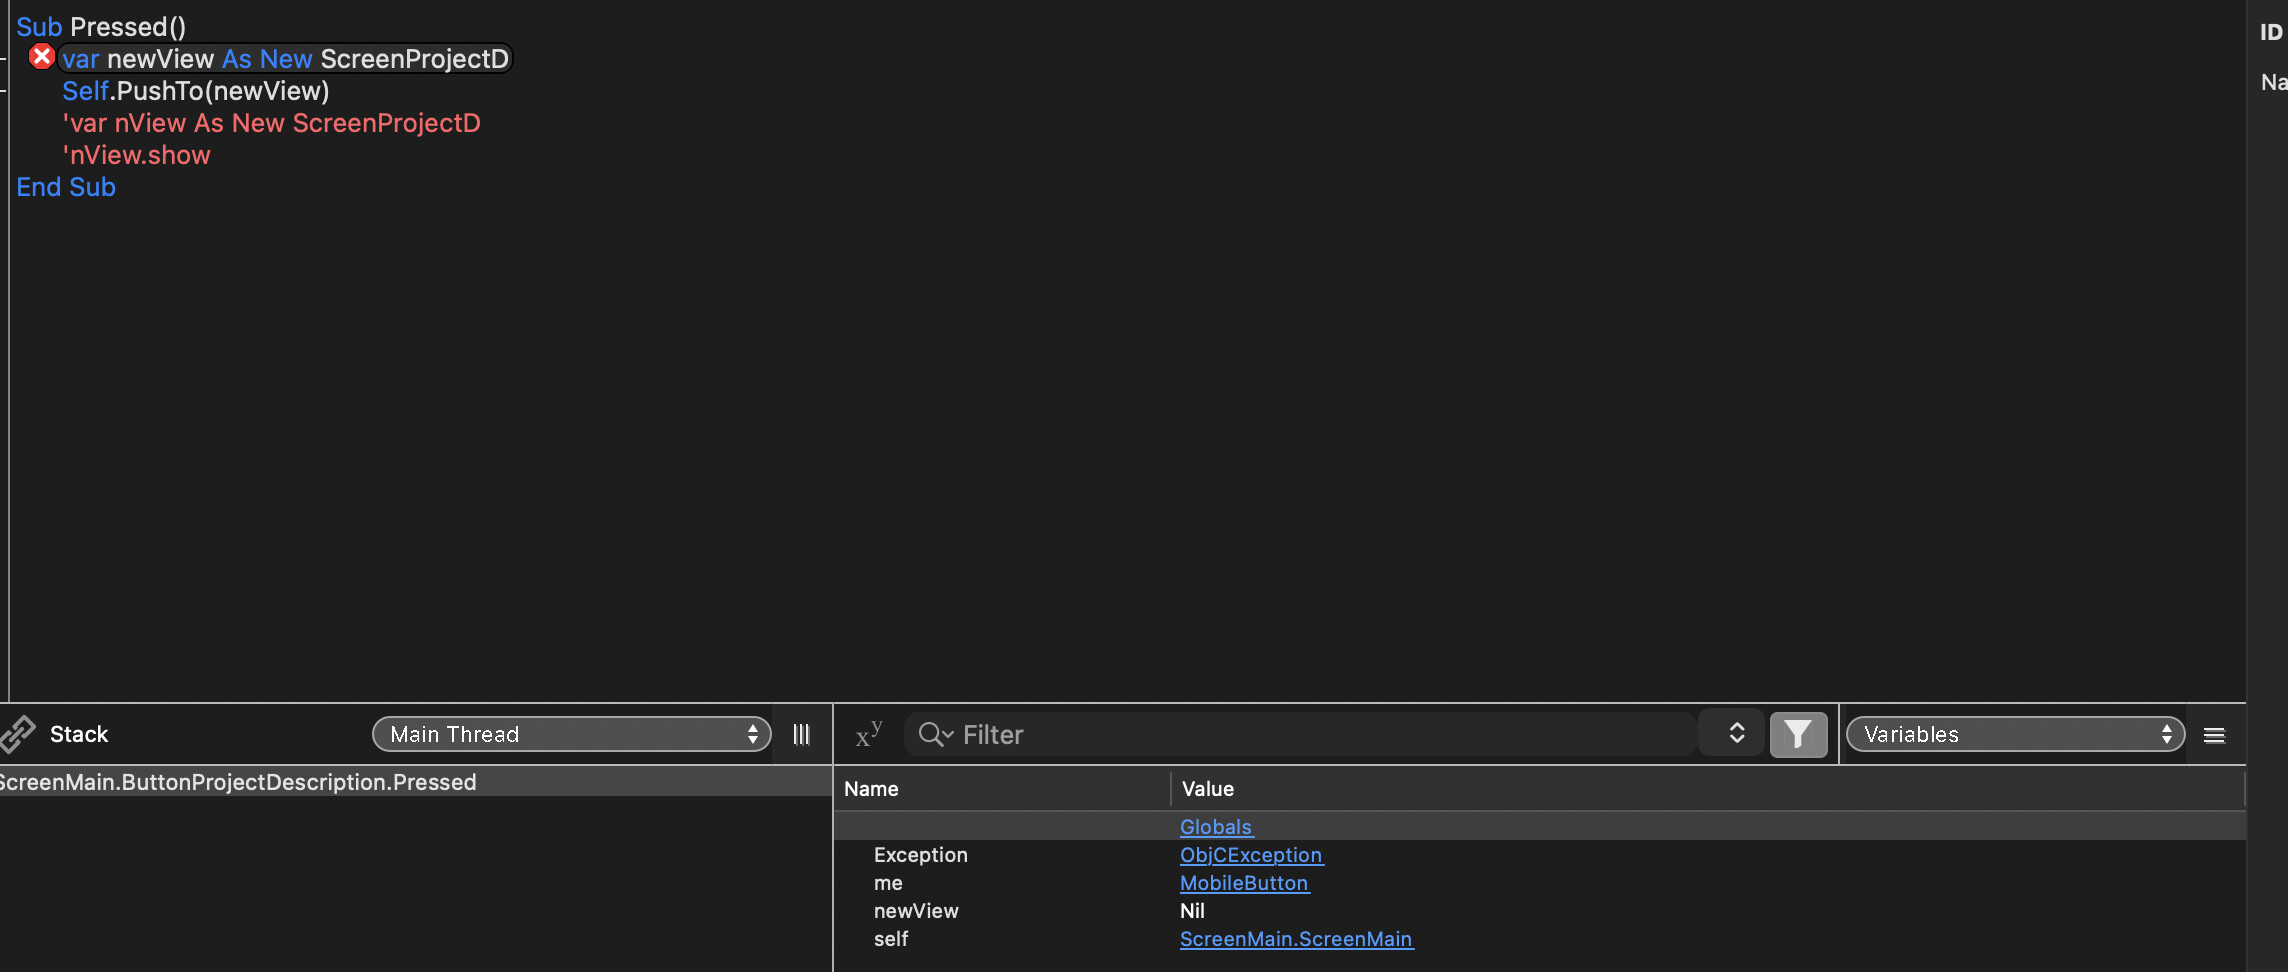Open the MobileButton value link
Image resolution: width=2288 pixels, height=972 pixels.
pyautogui.click(x=1244, y=883)
